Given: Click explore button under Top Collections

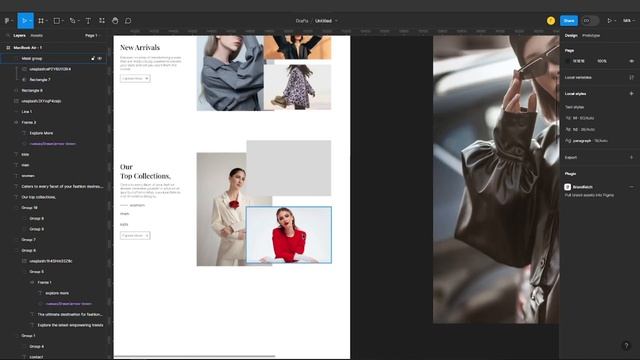Looking at the screenshot, I should tap(135, 236).
